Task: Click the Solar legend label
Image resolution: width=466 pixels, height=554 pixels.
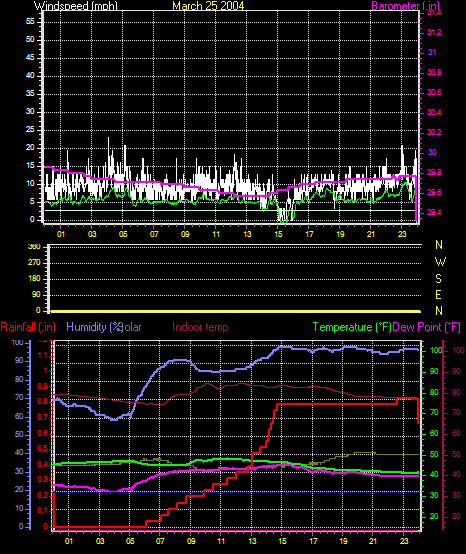Action: [131, 327]
